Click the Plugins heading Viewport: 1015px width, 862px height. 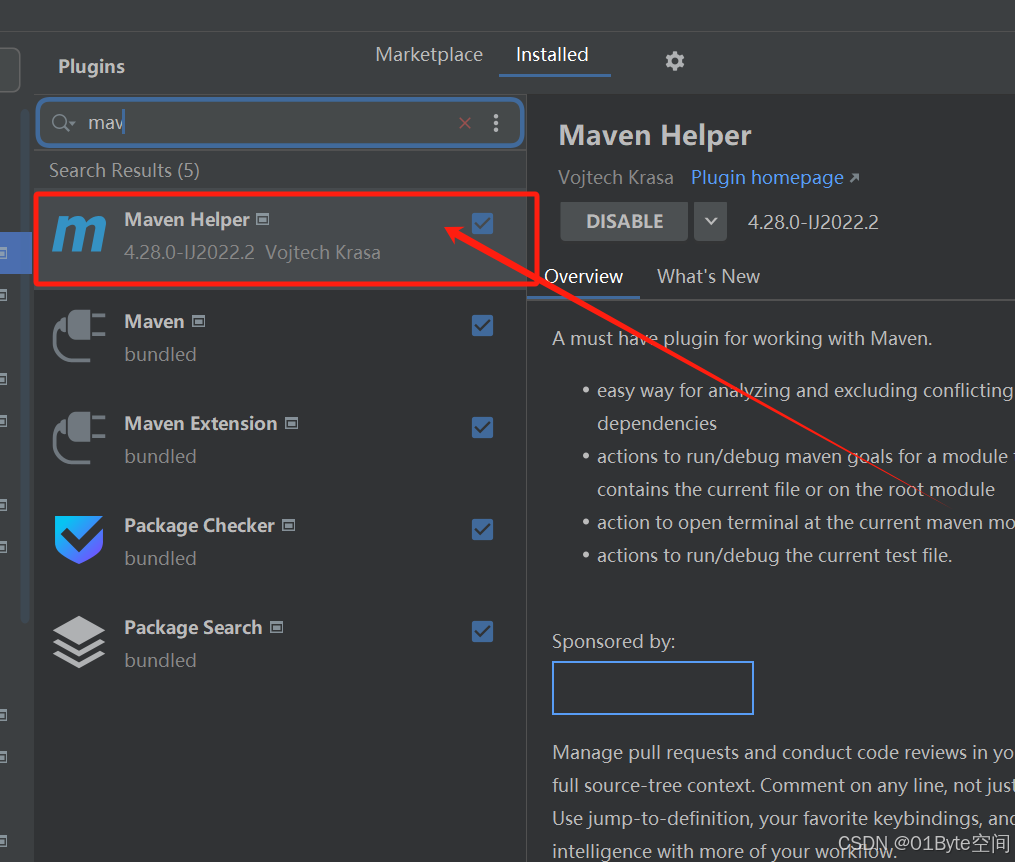pyautogui.click(x=91, y=66)
